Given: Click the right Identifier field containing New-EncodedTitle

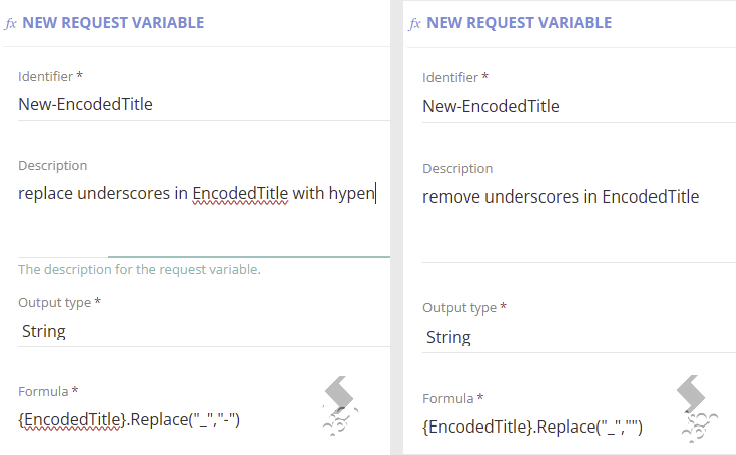Looking at the screenshot, I should click(x=579, y=106).
